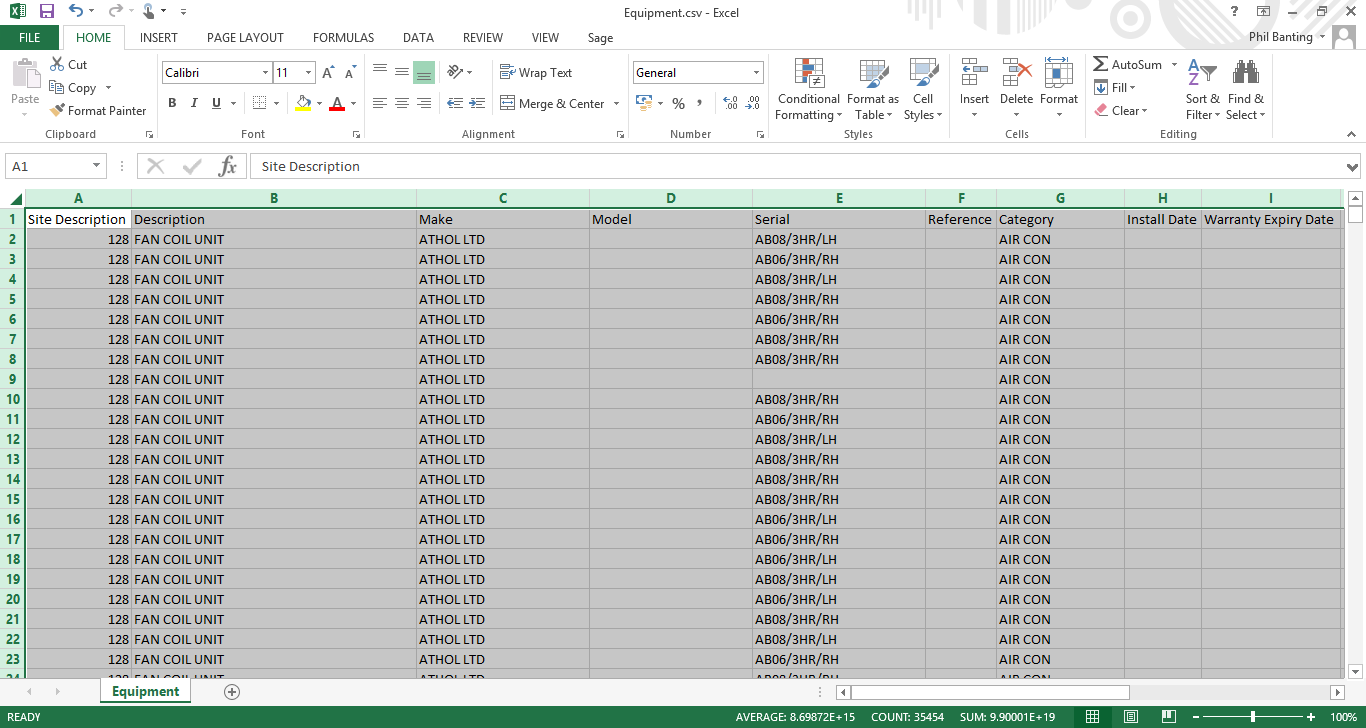Open the FILE menu
The width and height of the screenshot is (1366, 728).
(x=29, y=37)
